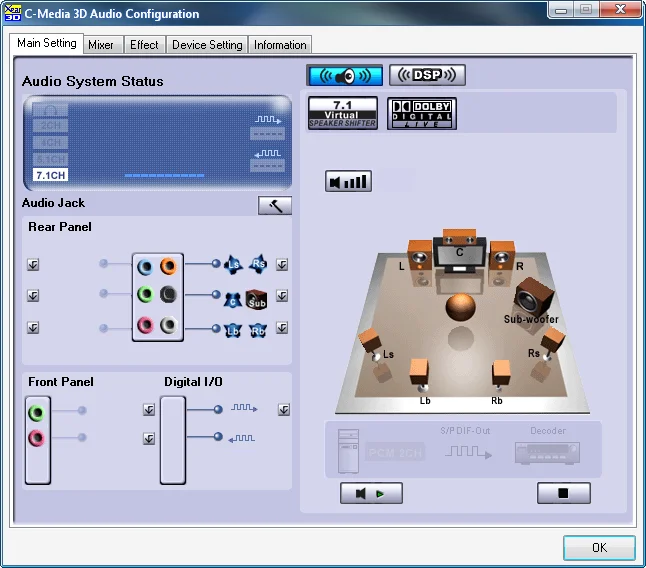The image size is (646, 568).
Task: Click the Lb back speaker in room
Action: click(420, 374)
